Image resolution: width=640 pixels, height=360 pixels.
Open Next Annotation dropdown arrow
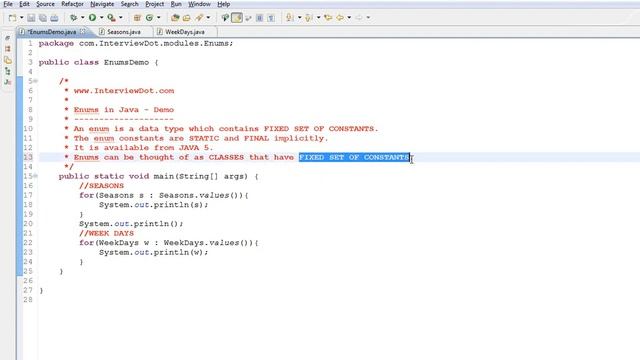point(299,18)
